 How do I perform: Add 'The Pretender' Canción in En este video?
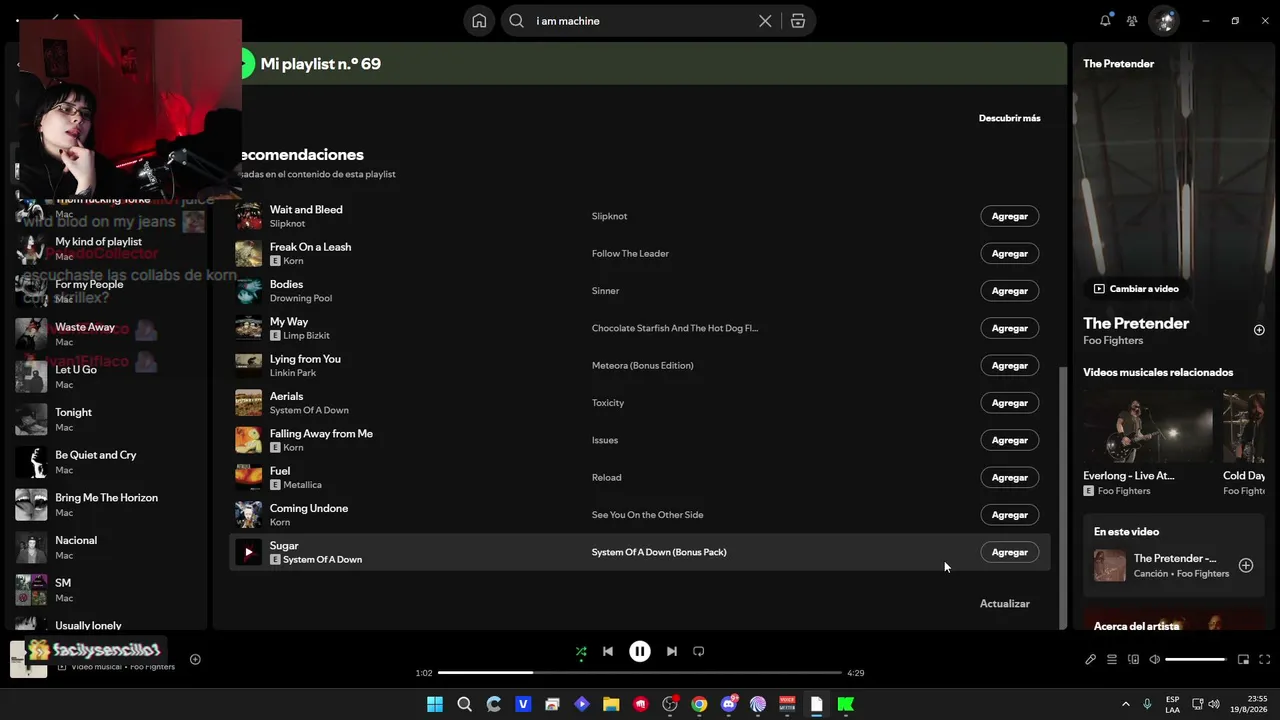[1246, 565]
